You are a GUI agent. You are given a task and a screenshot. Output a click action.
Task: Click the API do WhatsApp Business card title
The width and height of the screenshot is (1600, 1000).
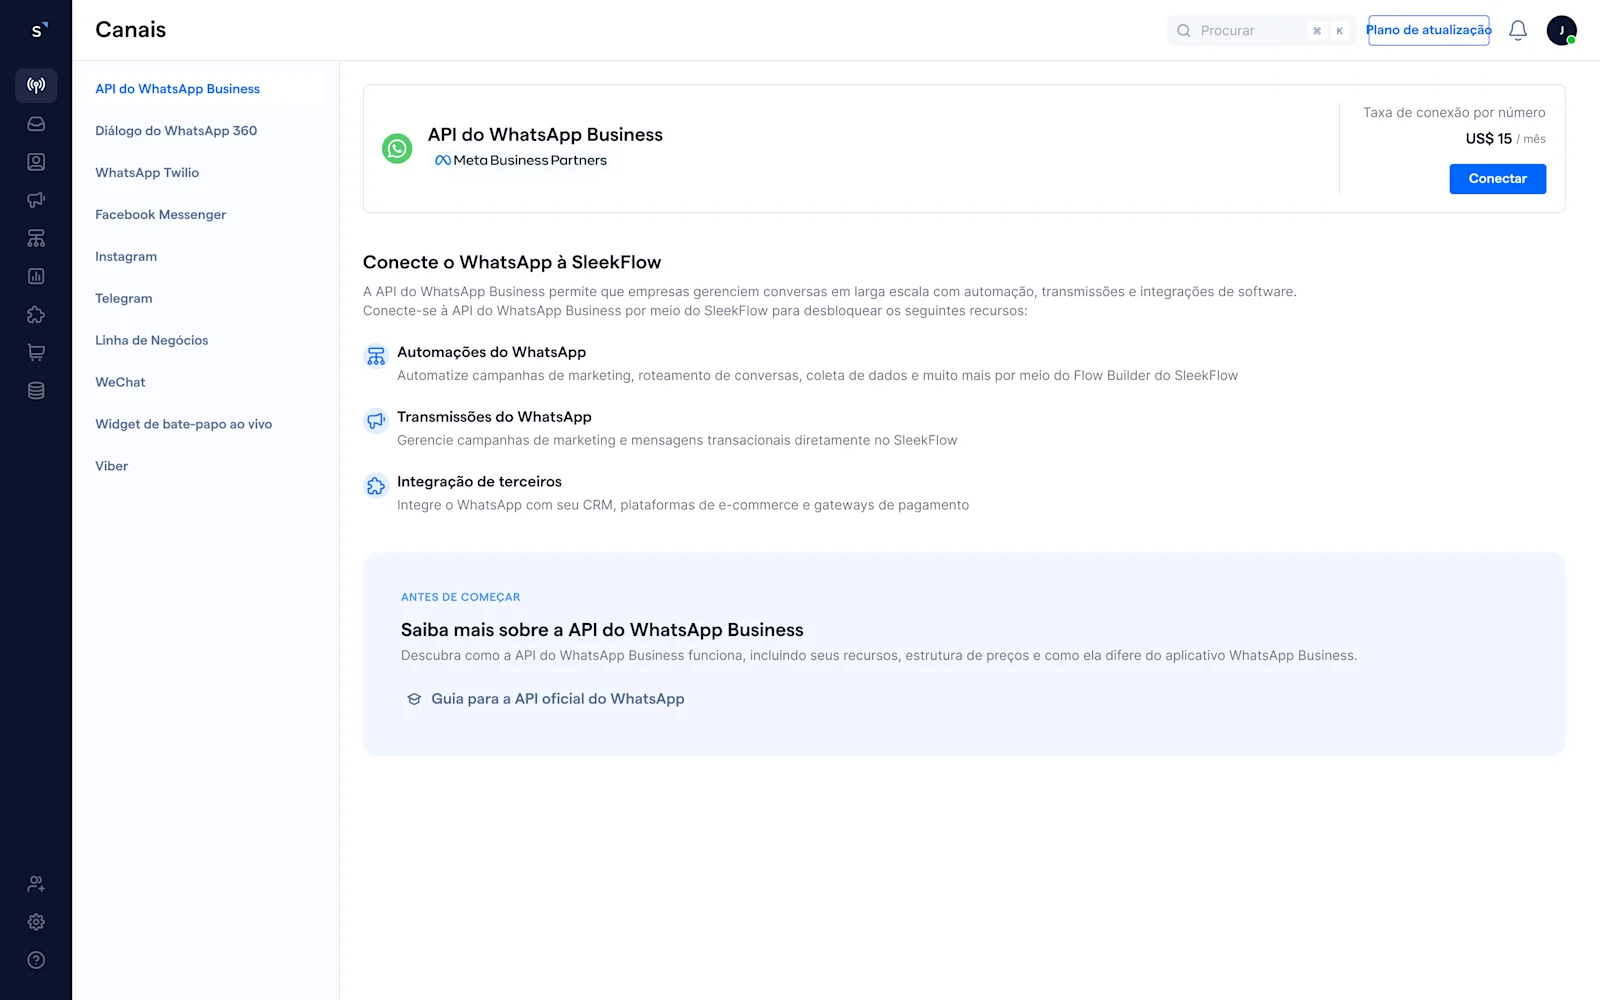[545, 135]
